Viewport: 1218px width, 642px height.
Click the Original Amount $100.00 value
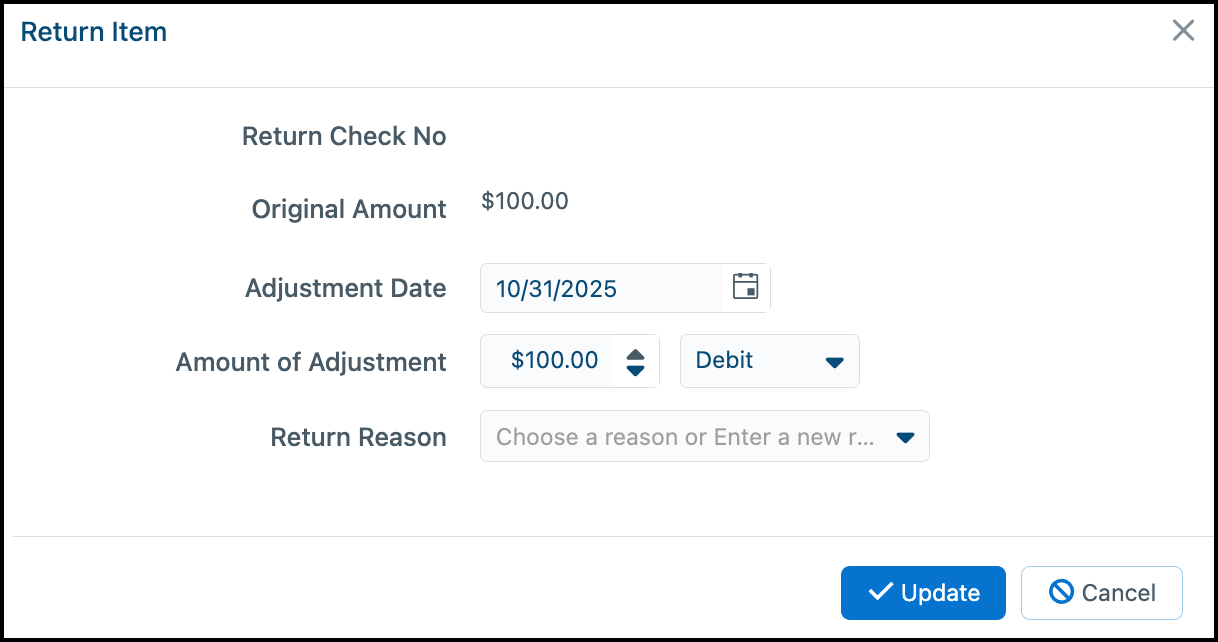click(525, 202)
